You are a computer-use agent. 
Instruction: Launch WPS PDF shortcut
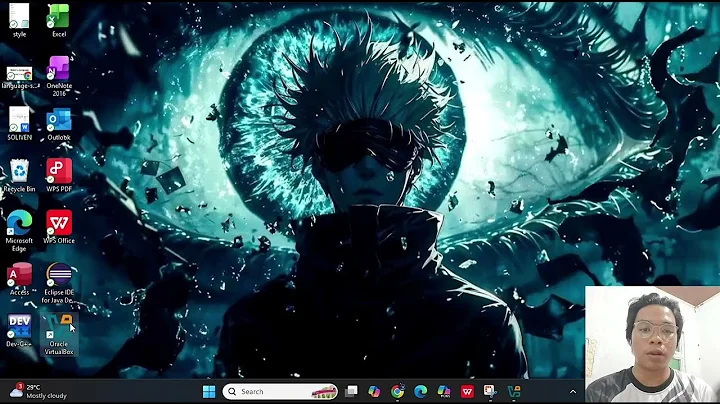click(x=59, y=175)
